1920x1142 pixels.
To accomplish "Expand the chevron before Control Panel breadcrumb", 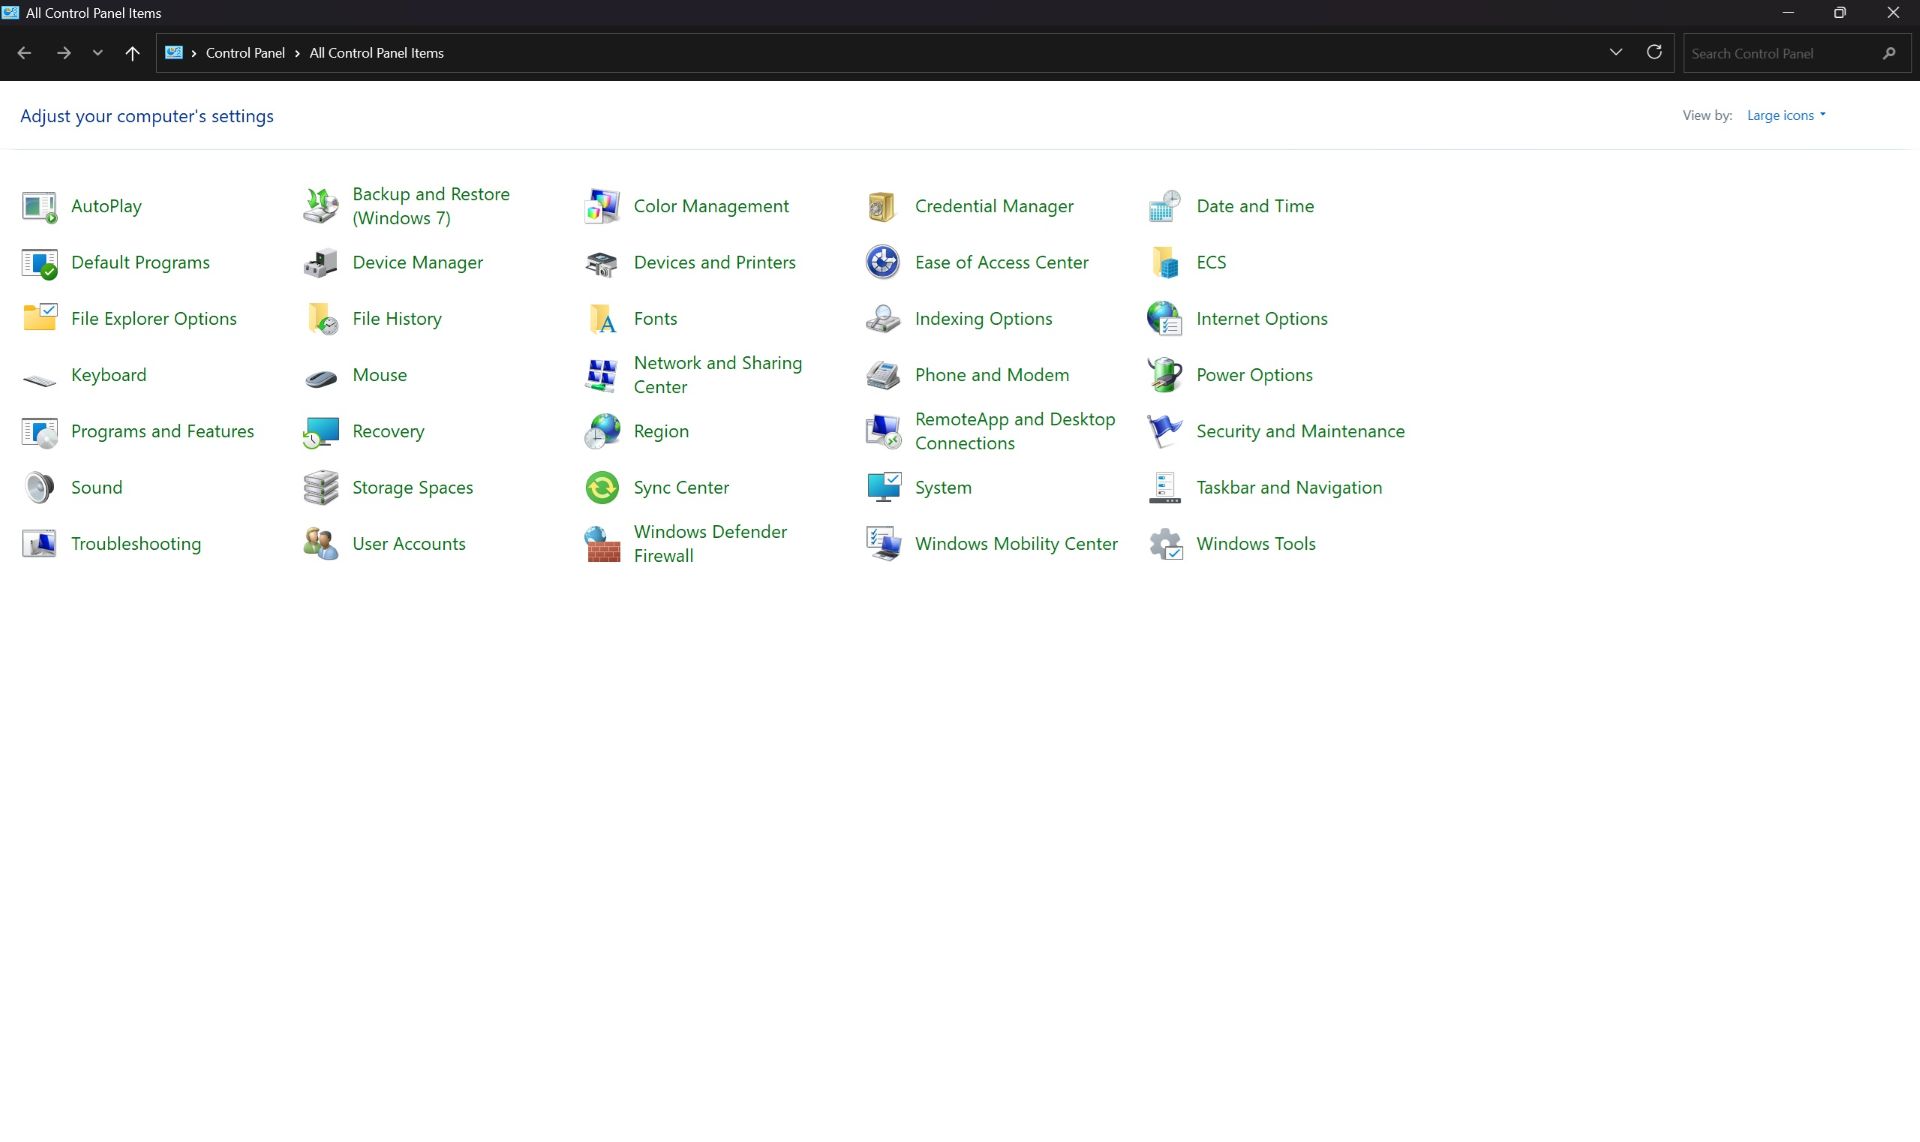I will click(194, 54).
